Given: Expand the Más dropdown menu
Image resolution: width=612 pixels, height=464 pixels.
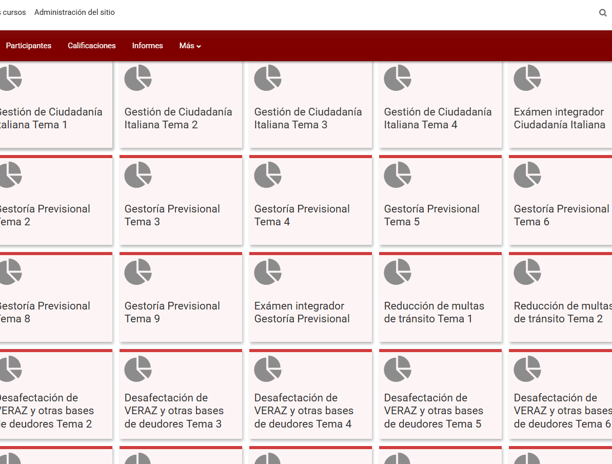Looking at the screenshot, I should point(190,46).
